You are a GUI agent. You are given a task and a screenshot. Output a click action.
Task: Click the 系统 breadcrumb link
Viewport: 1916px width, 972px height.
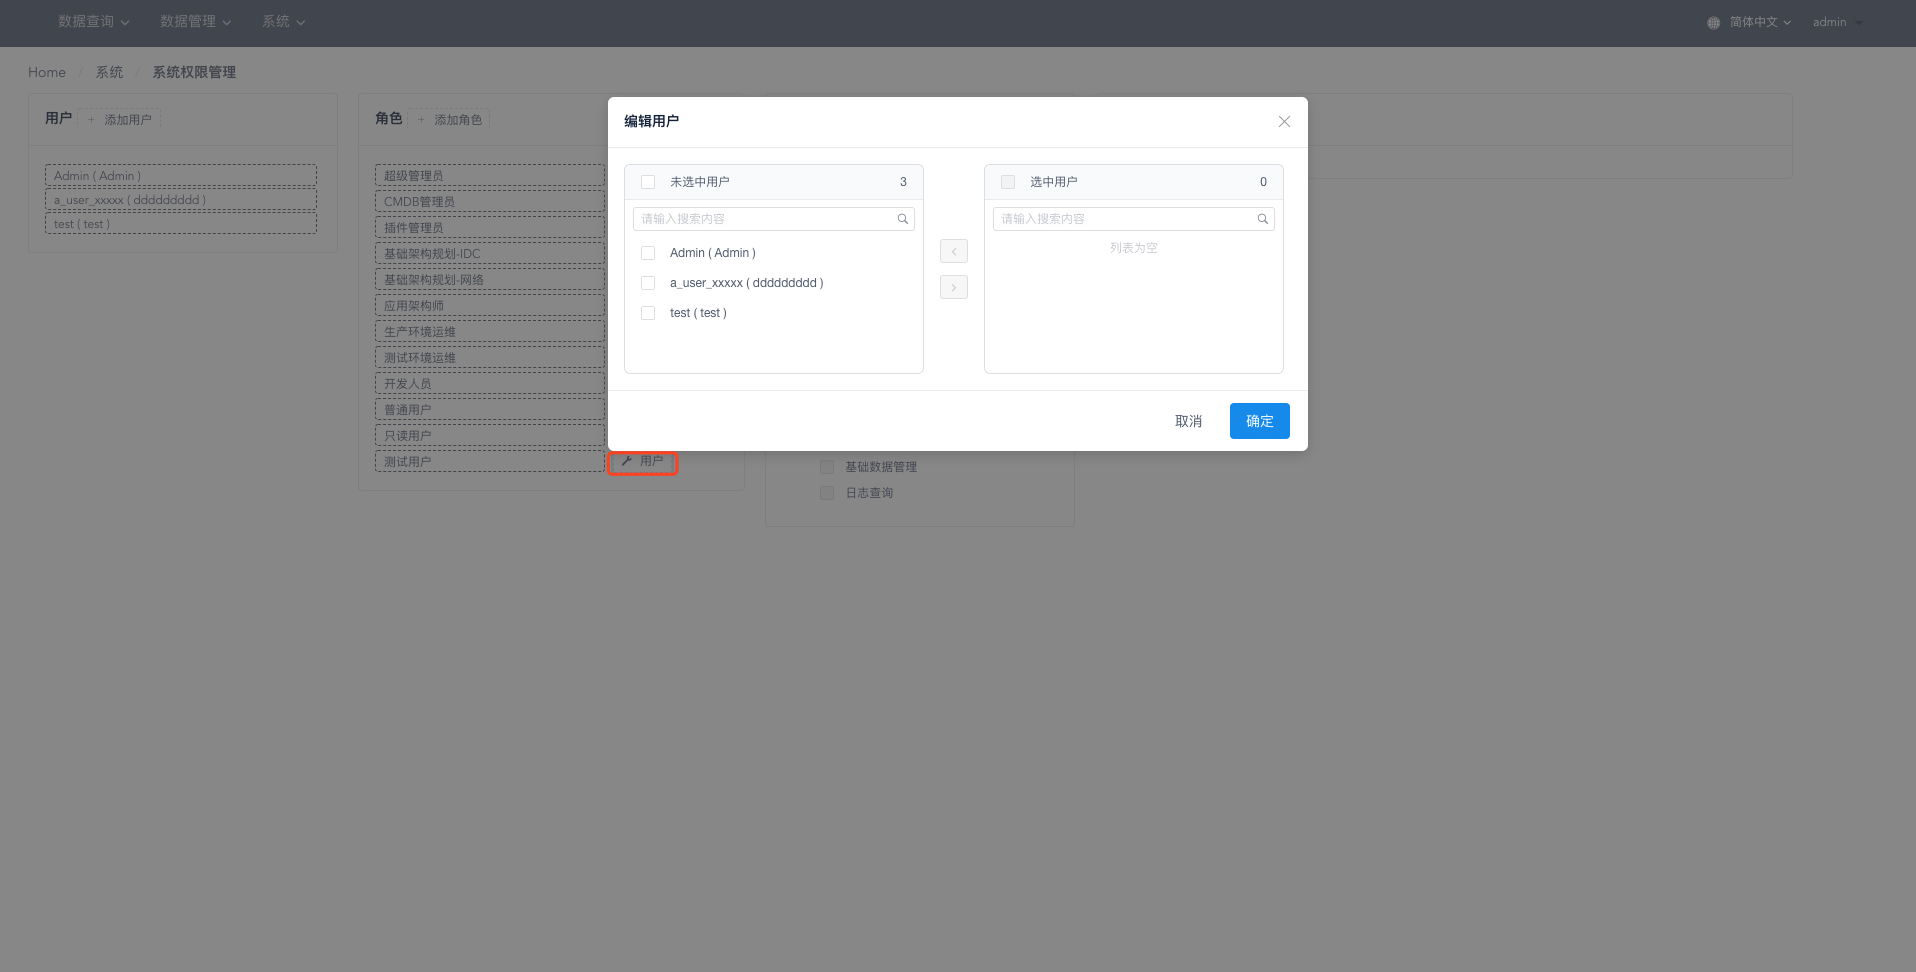click(x=110, y=72)
